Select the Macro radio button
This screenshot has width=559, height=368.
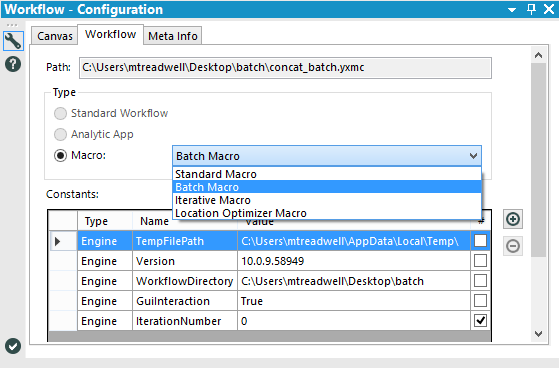coord(60,155)
